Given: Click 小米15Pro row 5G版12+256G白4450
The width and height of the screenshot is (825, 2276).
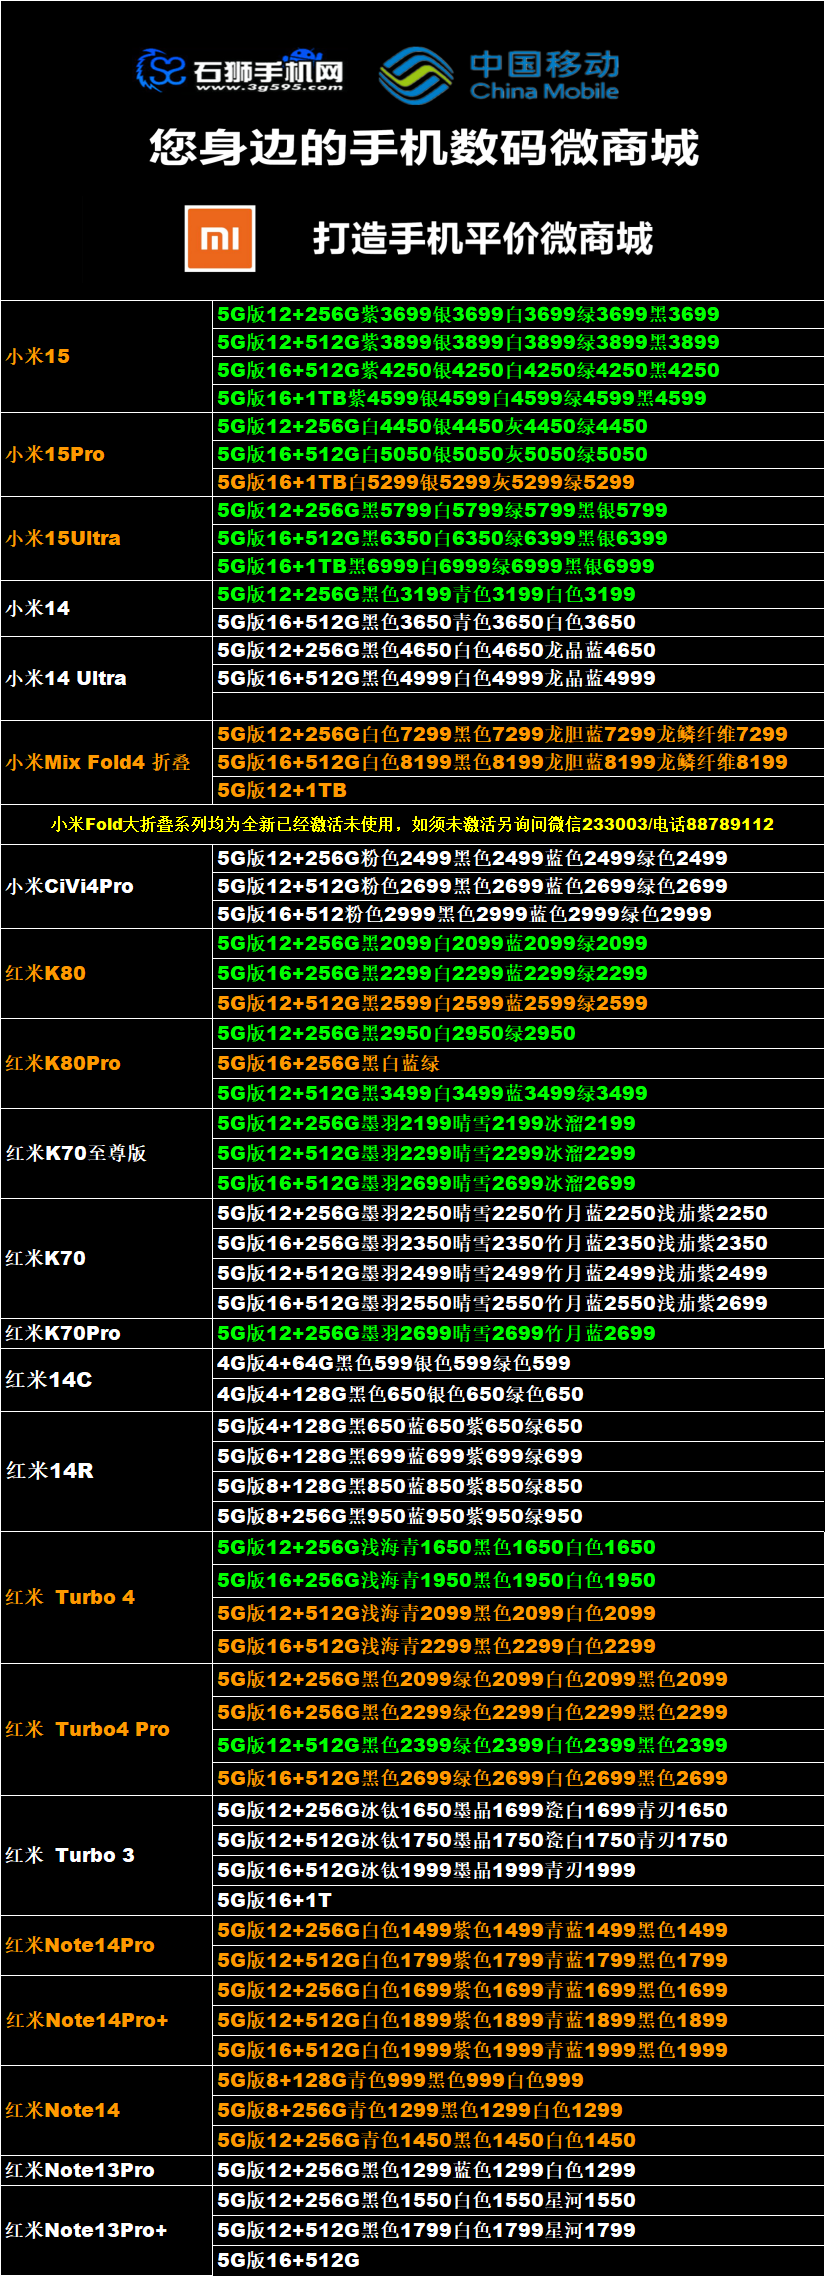Looking at the screenshot, I should [518, 426].
